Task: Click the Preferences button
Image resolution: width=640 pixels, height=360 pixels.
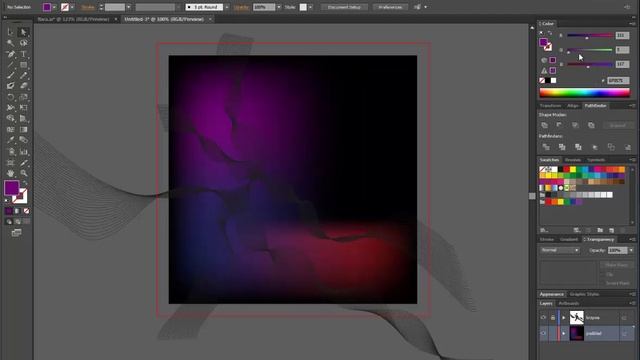Action: coord(390,7)
